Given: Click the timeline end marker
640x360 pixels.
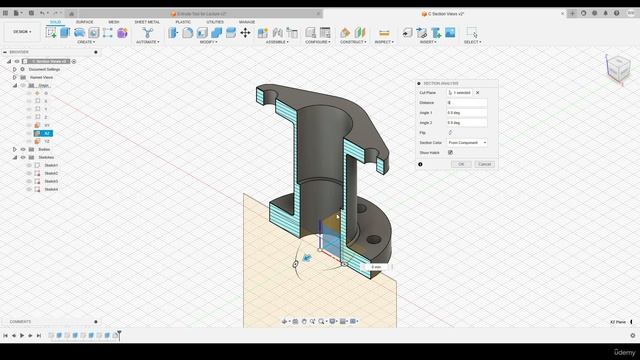Looking at the screenshot, I should click(x=119, y=335).
